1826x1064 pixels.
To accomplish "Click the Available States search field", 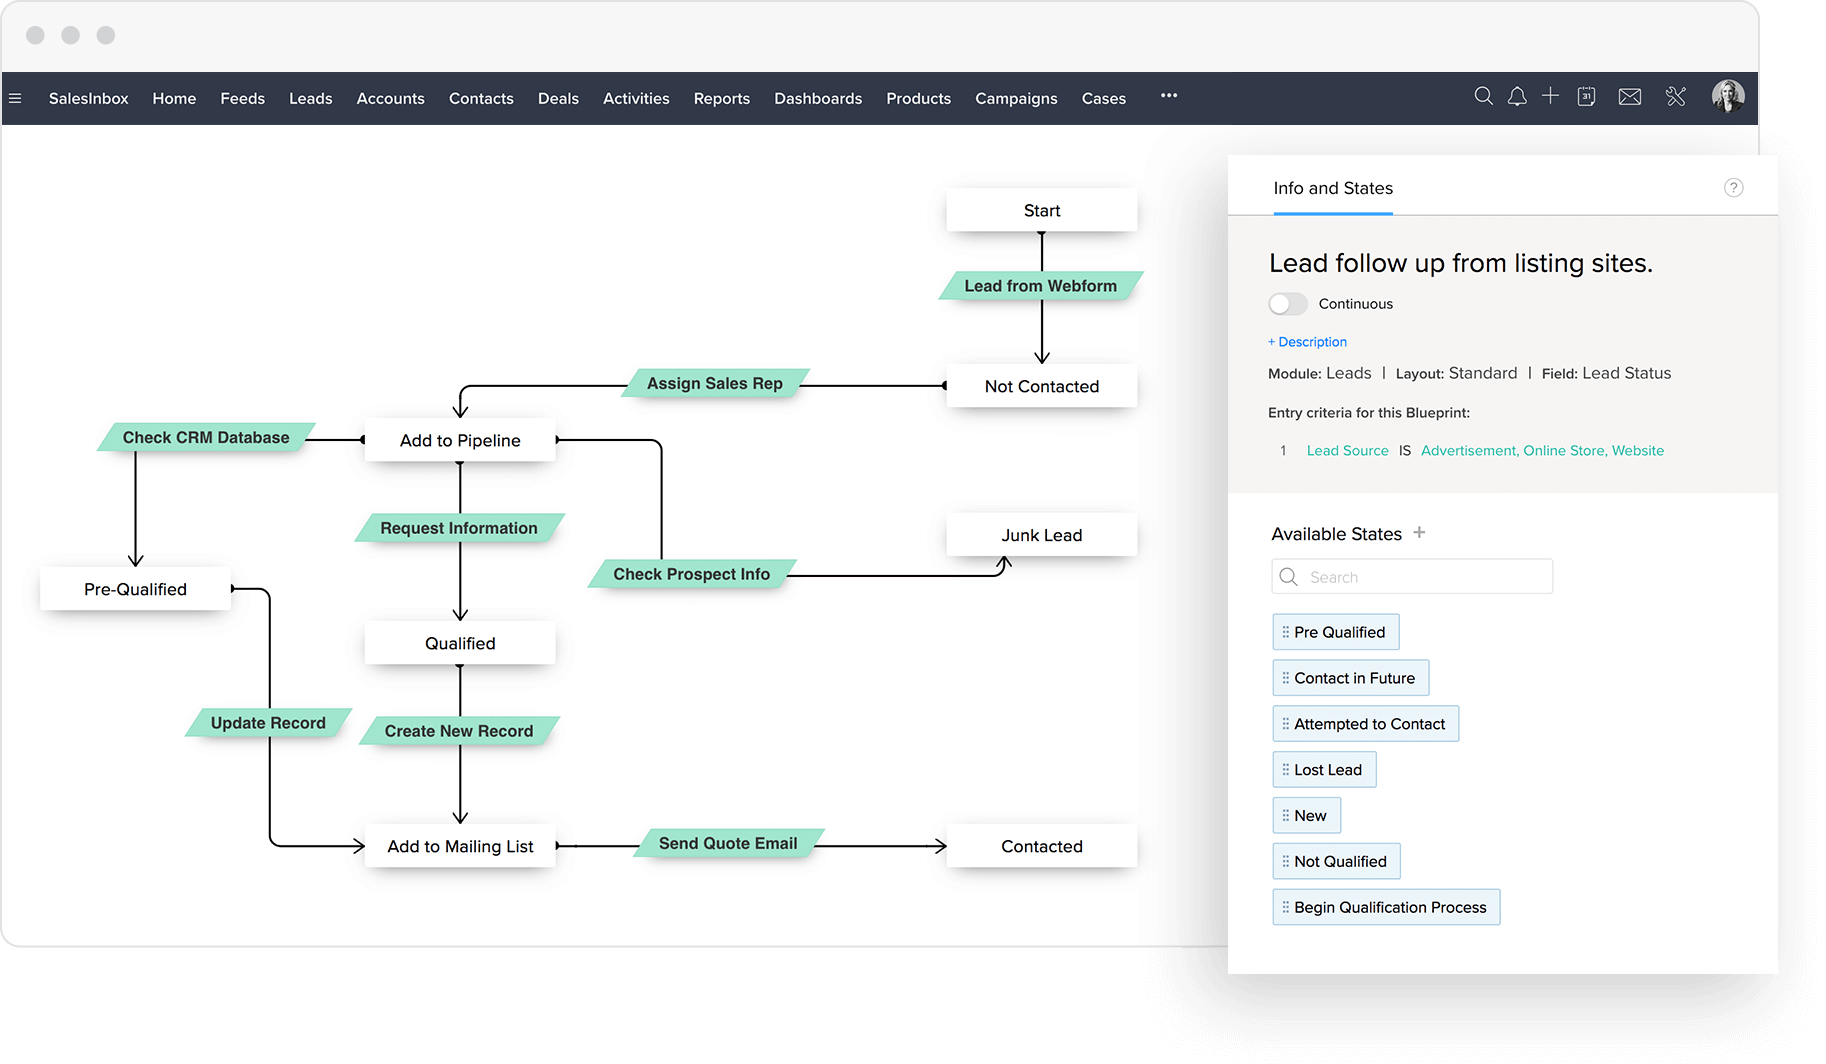I will [x=1412, y=577].
